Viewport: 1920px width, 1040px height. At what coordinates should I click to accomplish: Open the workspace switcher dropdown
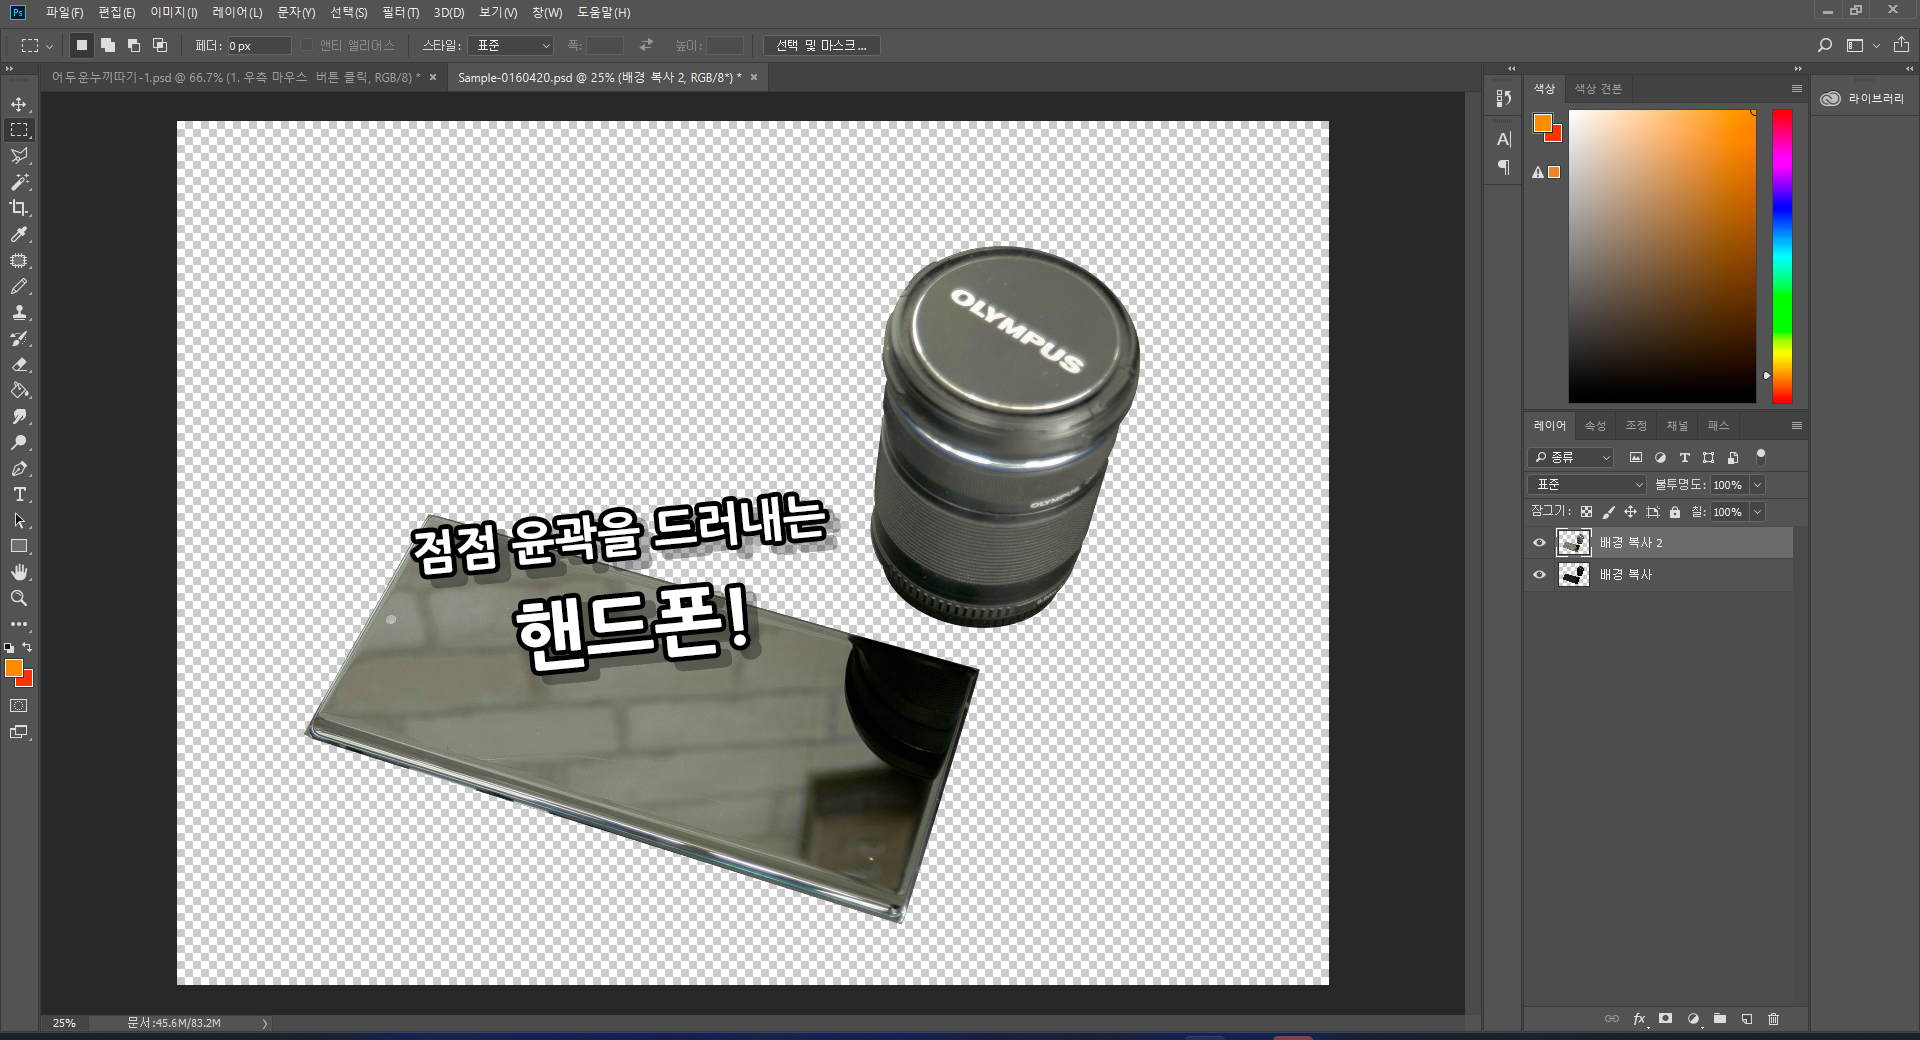click(1861, 45)
